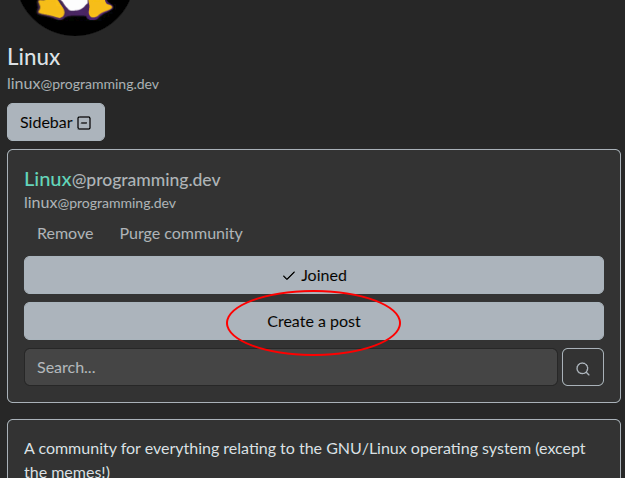The height and width of the screenshot is (478, 625).
Task: Click the Tux penguin community avatar
Action: pos(75,14)
